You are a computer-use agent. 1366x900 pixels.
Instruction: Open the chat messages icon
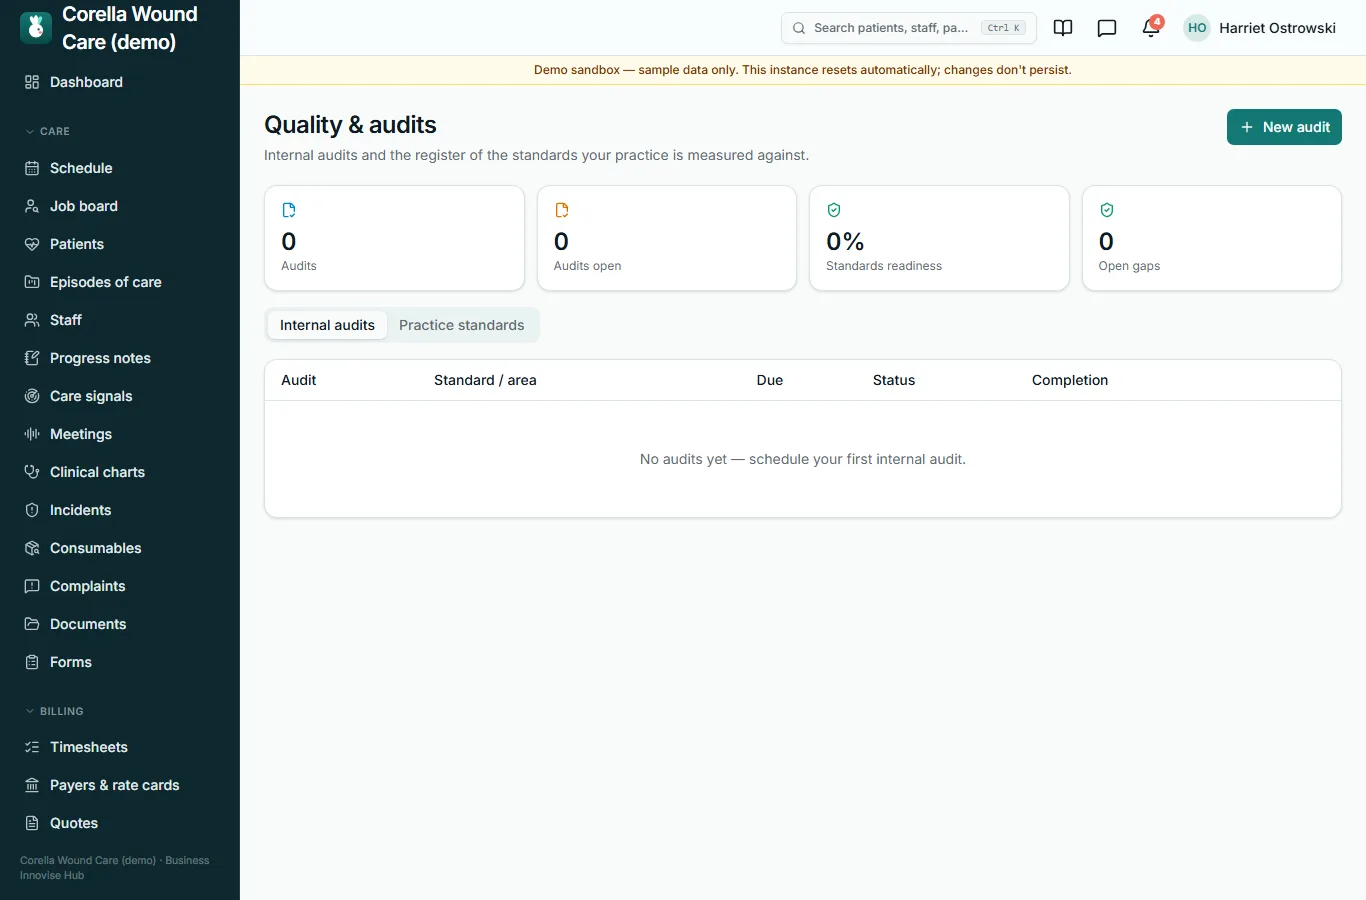[1107, 28]
